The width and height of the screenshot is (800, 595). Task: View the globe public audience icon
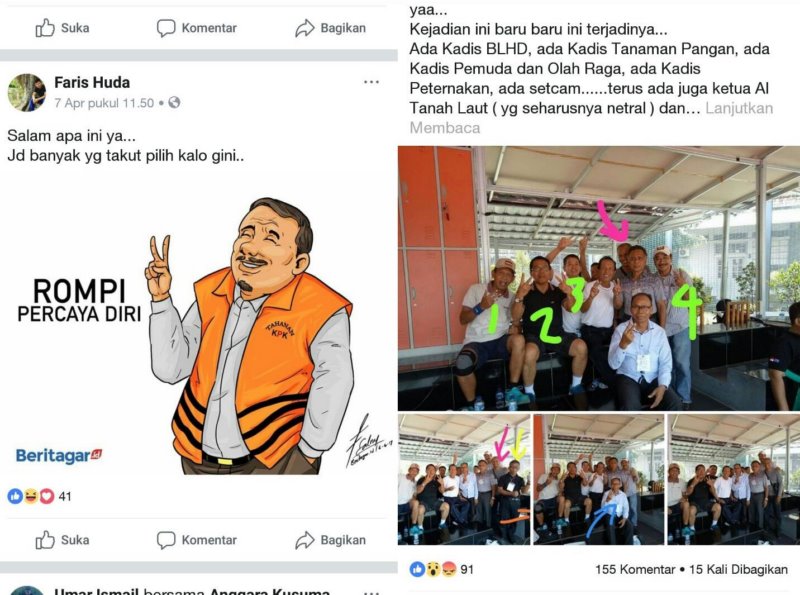click(x=174, y=103)
